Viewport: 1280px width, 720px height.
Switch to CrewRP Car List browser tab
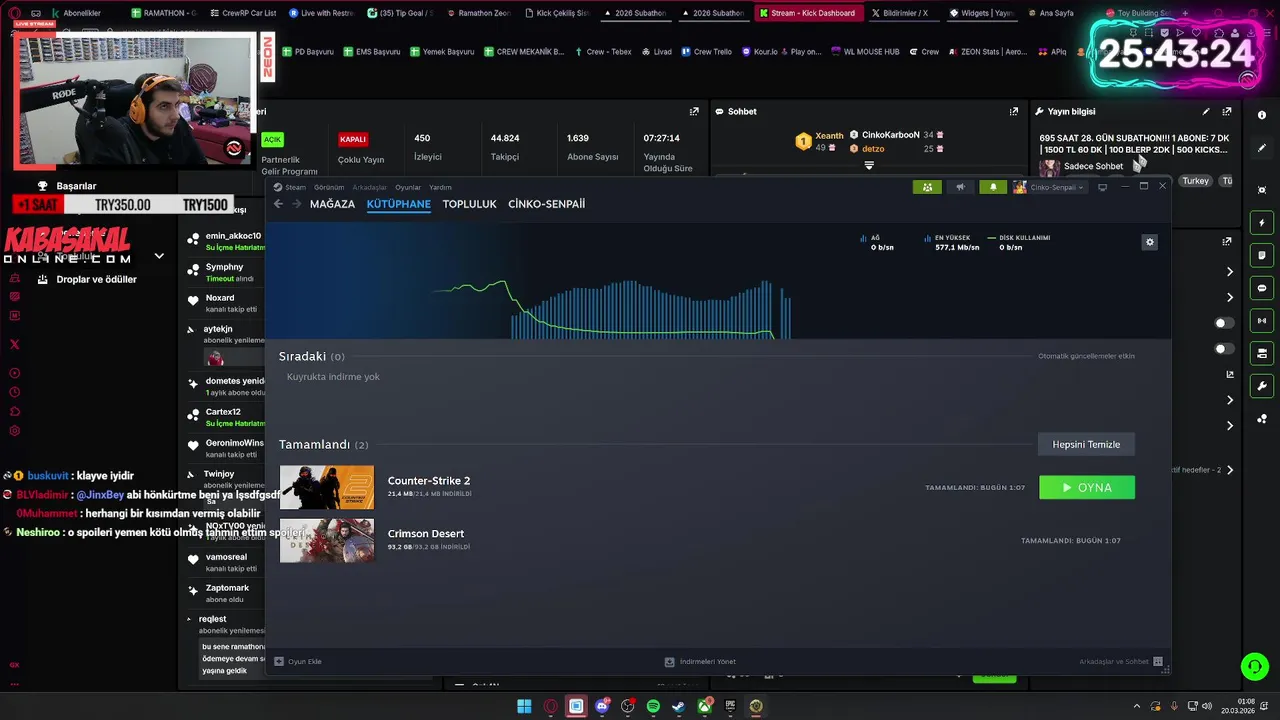tap(242, 13)
